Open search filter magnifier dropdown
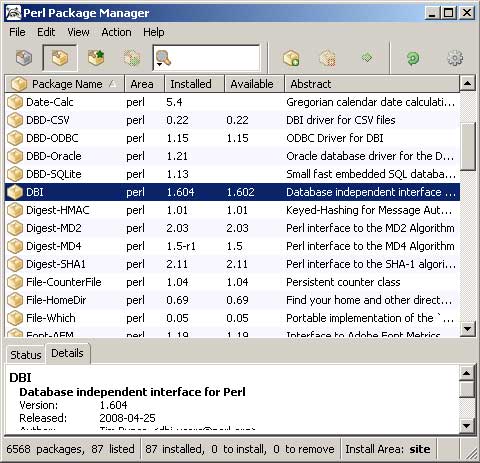This screenshot has width=480, height=463. 163,59
